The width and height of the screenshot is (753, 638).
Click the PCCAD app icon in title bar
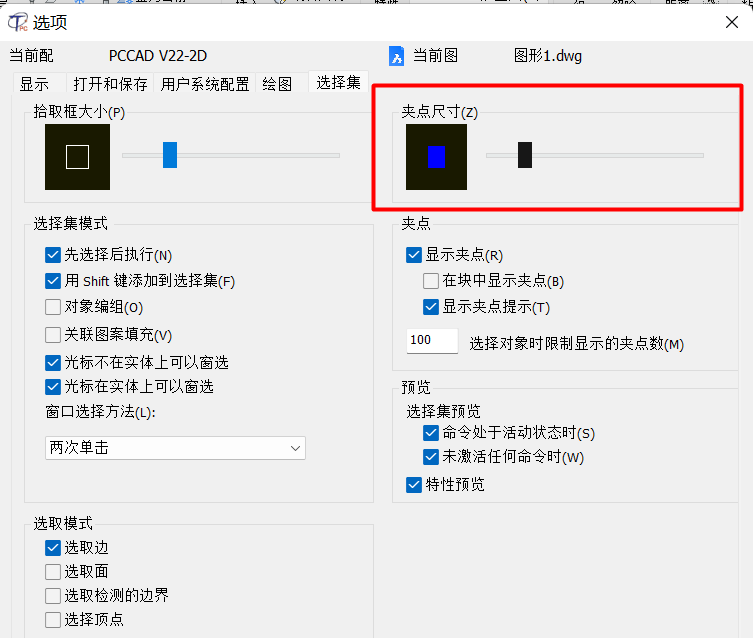click(18, 22)
